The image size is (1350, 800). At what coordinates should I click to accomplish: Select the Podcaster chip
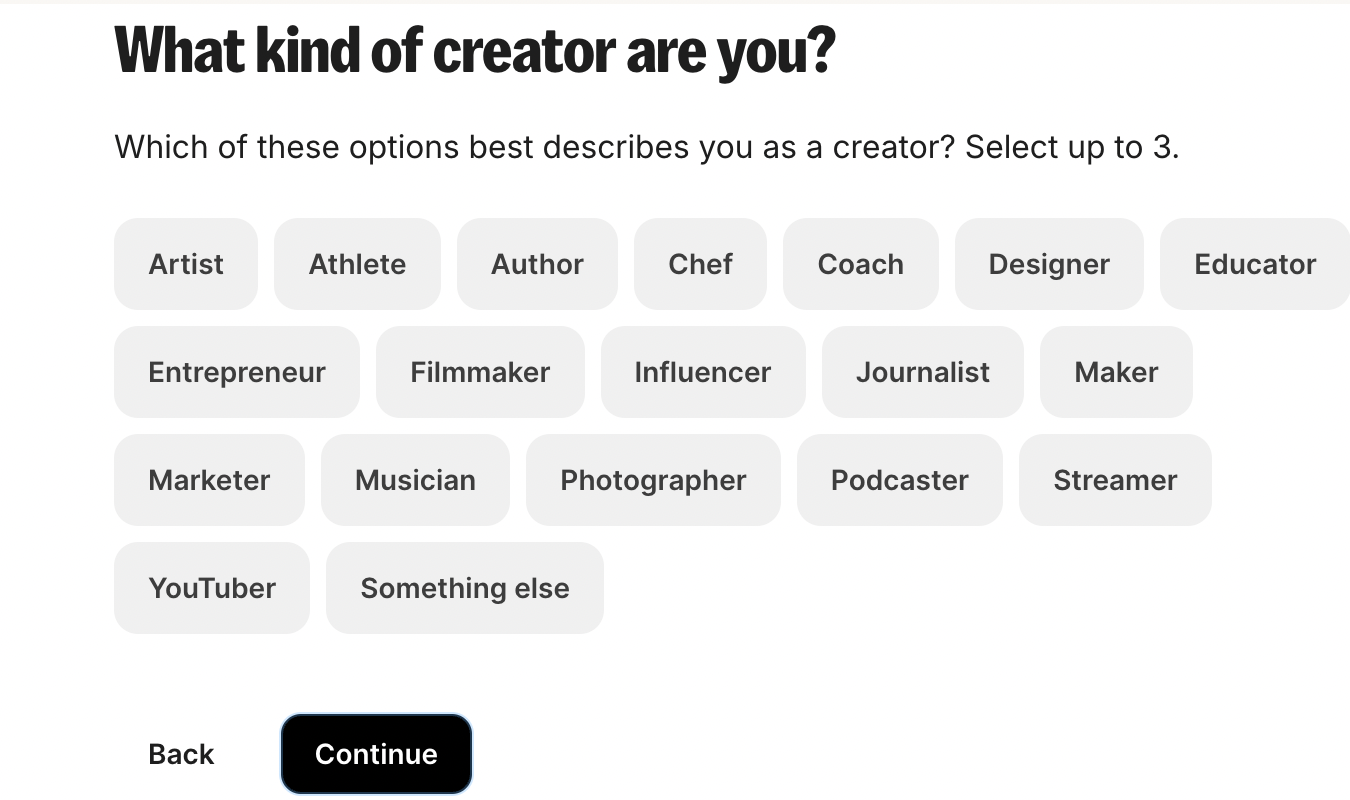[900, 480]
